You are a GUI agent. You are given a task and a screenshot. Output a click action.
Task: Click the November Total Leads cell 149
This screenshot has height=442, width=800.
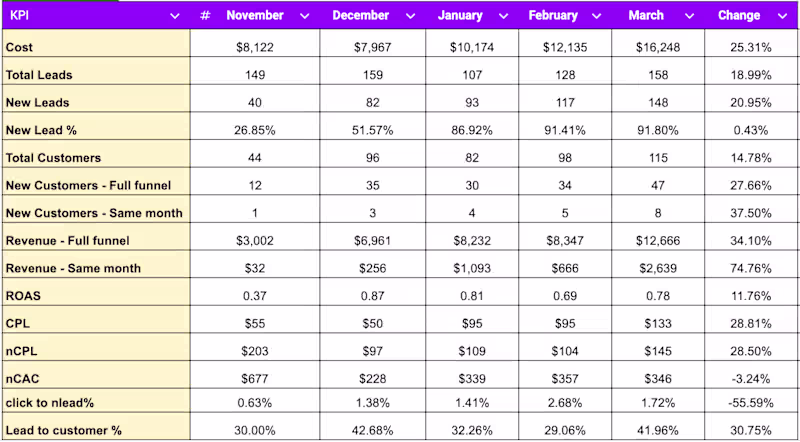pyautogui.click(x=254, y=75)
